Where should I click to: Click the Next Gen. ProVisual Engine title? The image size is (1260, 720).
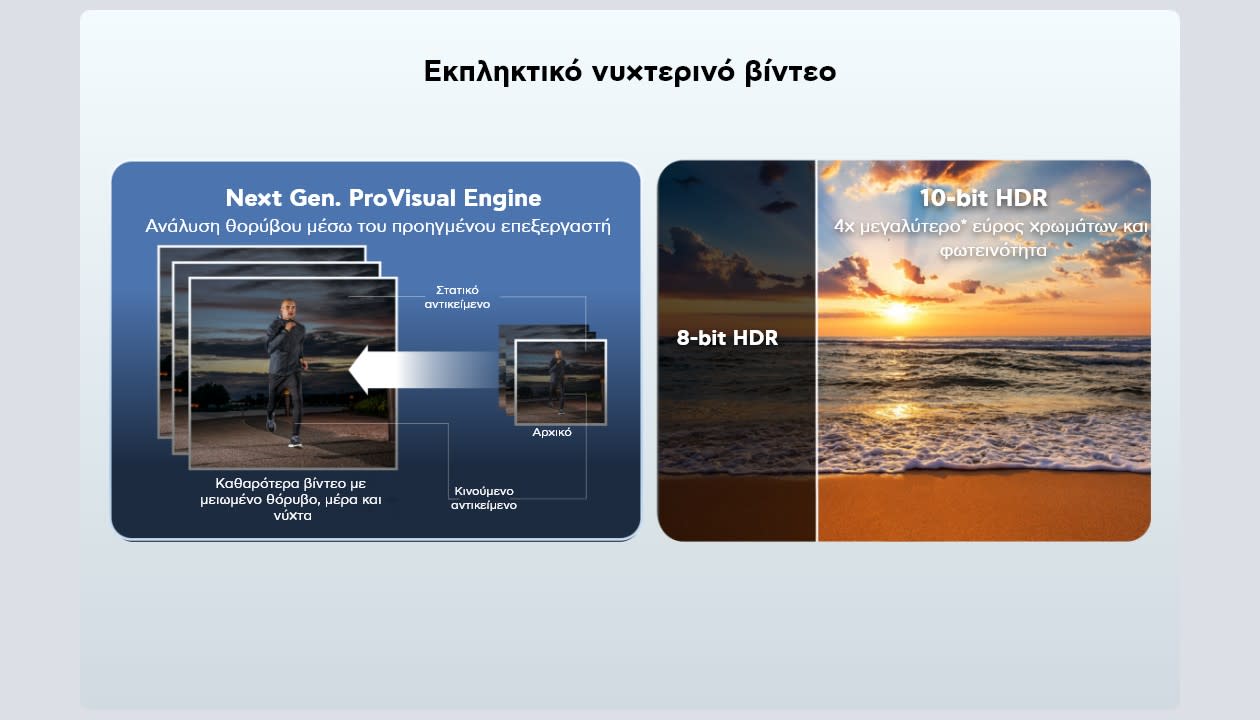[x=383, y=198]
